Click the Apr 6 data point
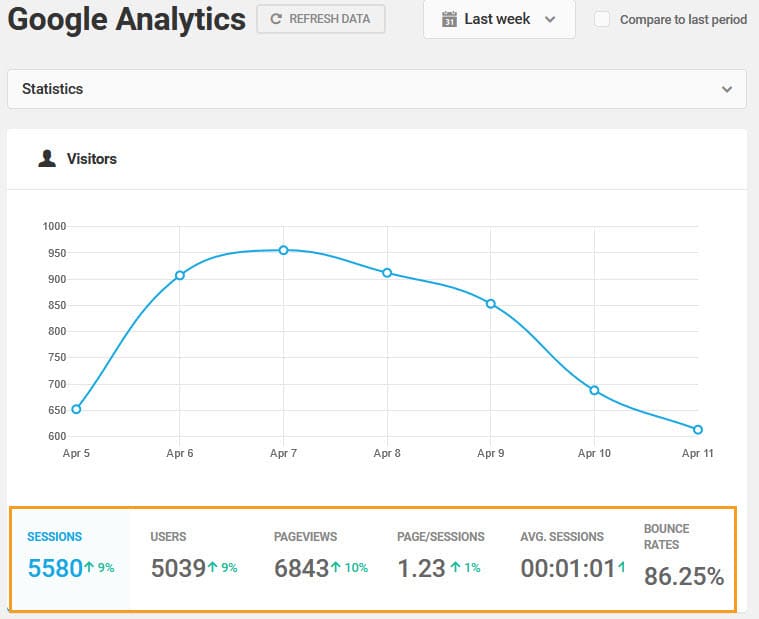This screenshot has width=759, height=619. 180,275
